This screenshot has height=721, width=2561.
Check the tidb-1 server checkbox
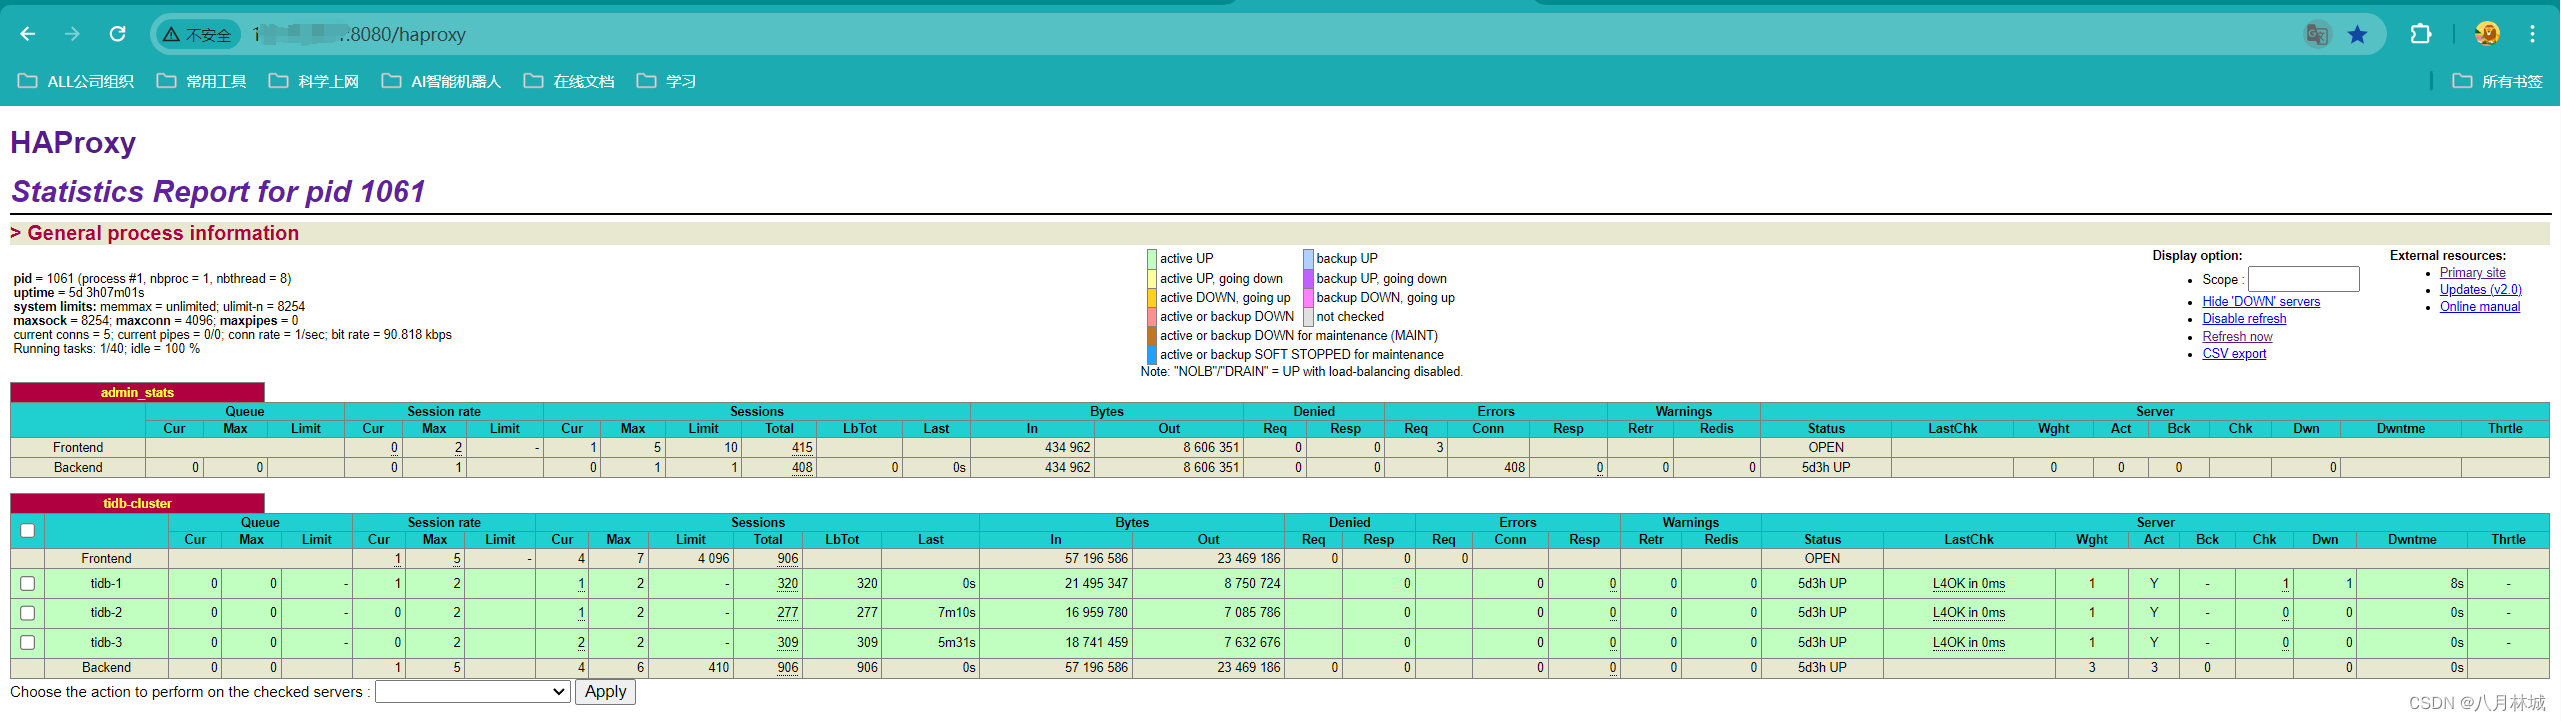27,583
